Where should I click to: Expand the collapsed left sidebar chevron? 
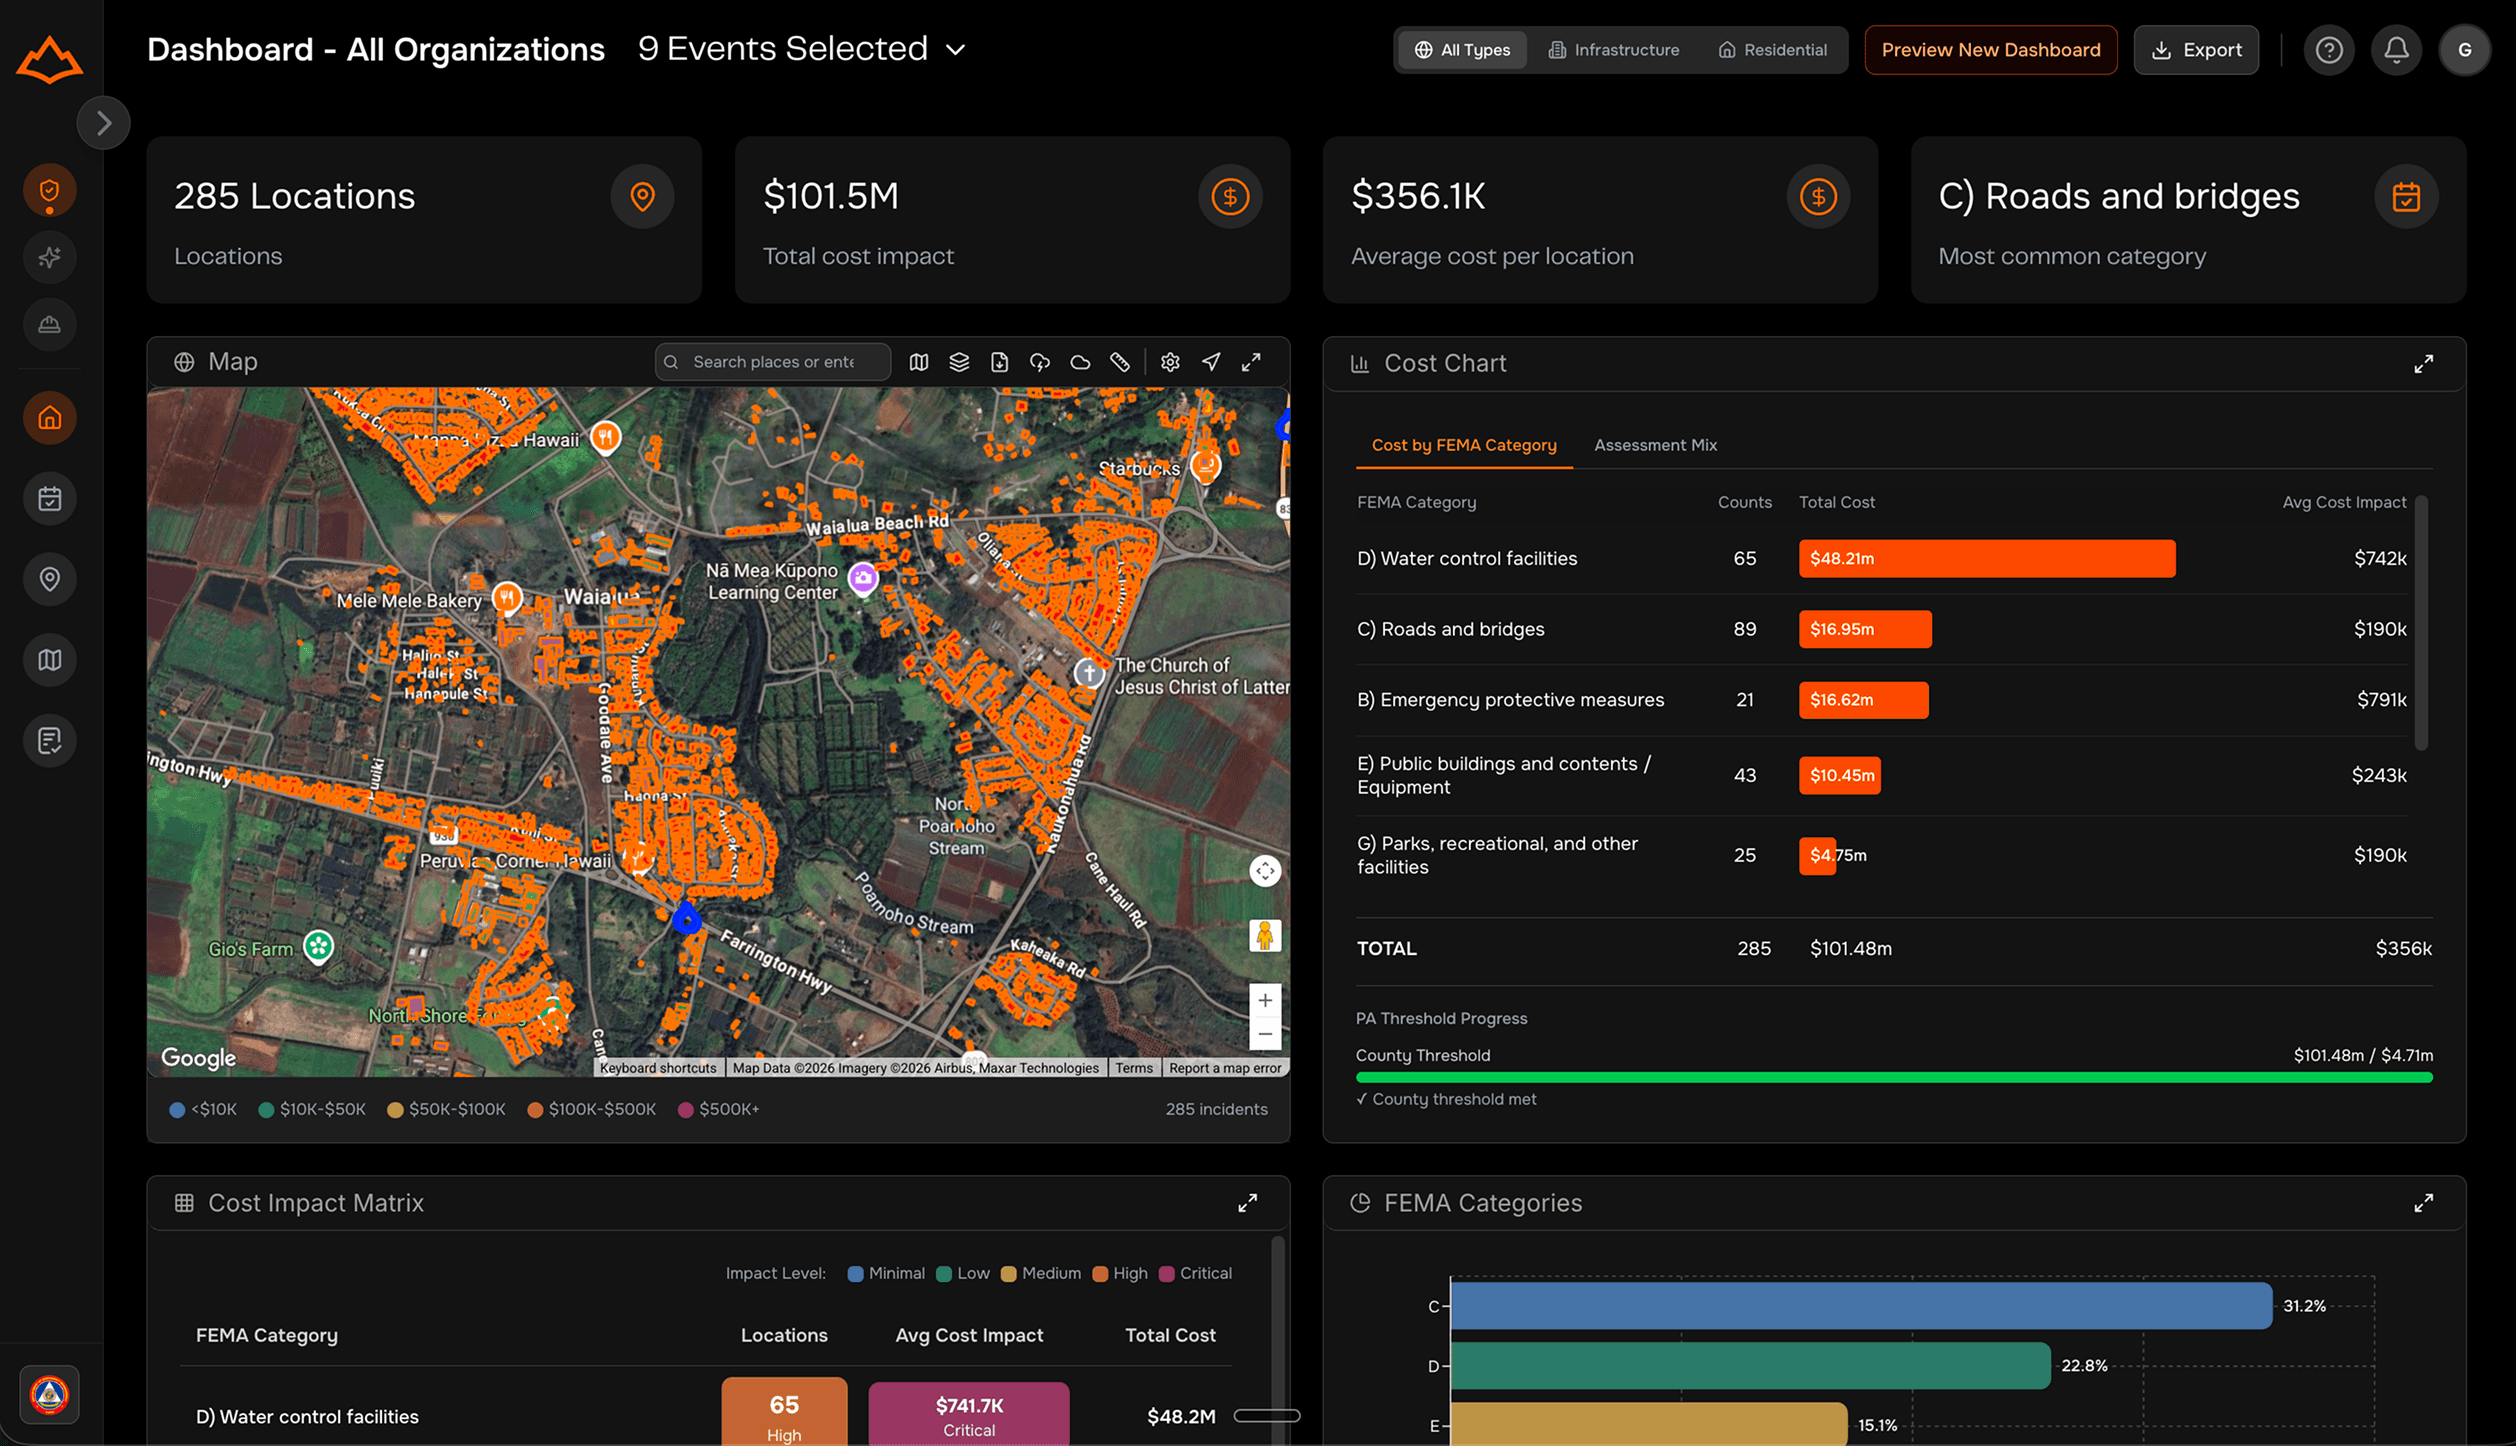104,123
